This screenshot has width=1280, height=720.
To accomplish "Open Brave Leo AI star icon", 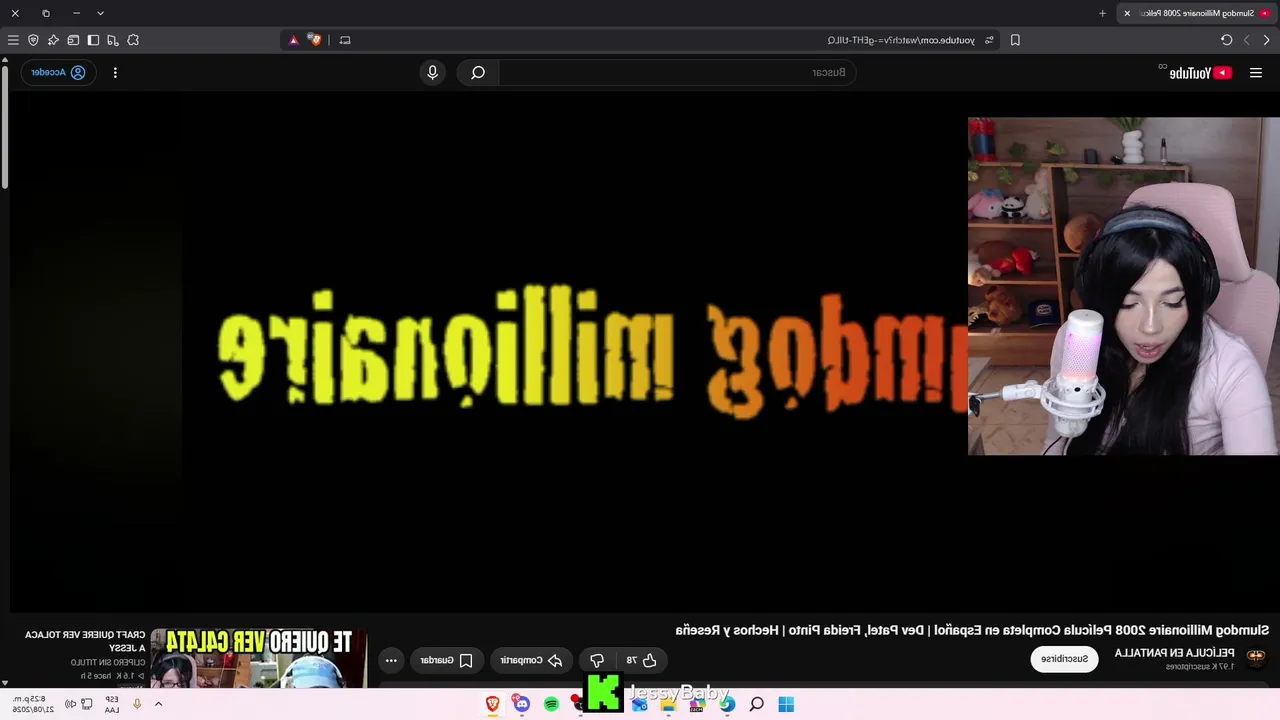I will pos(53,40).
